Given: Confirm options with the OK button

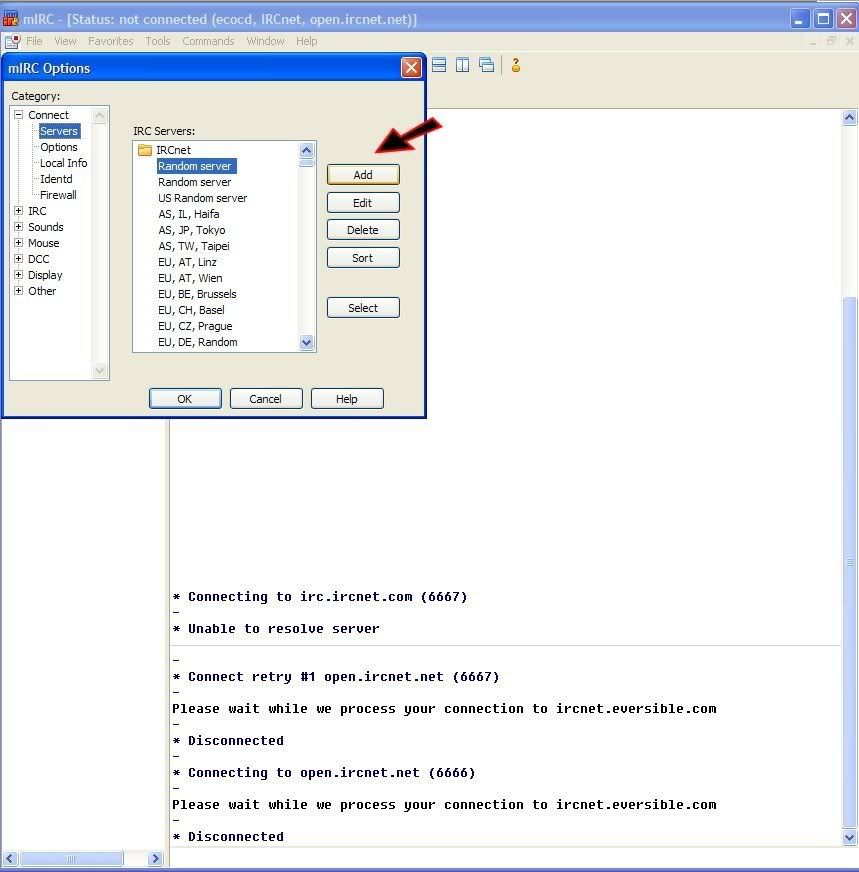Looking at the screenshot, I should (185, 399).
